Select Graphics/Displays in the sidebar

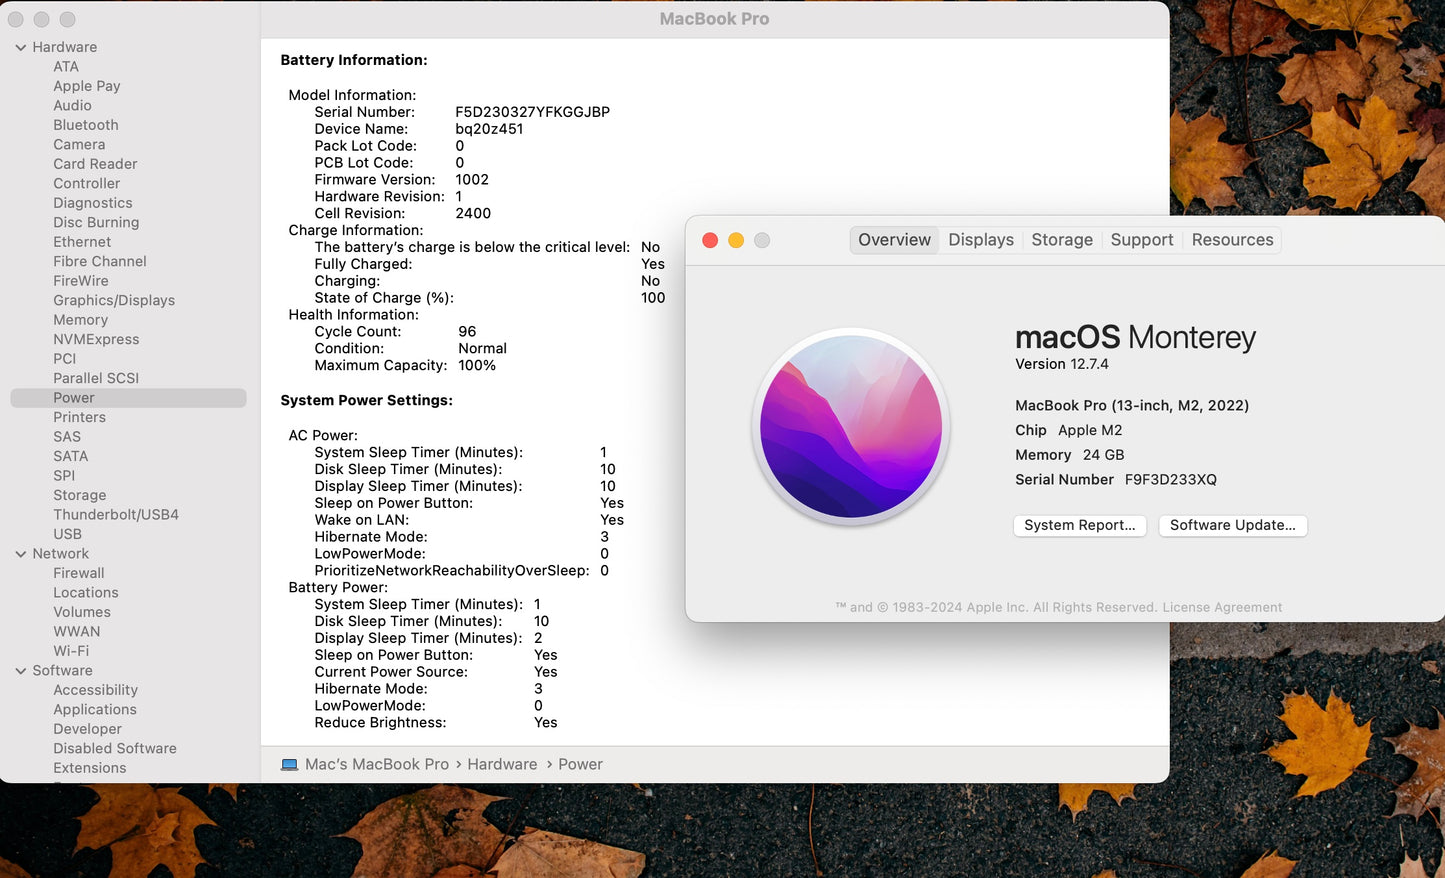[x=114, y=300]
